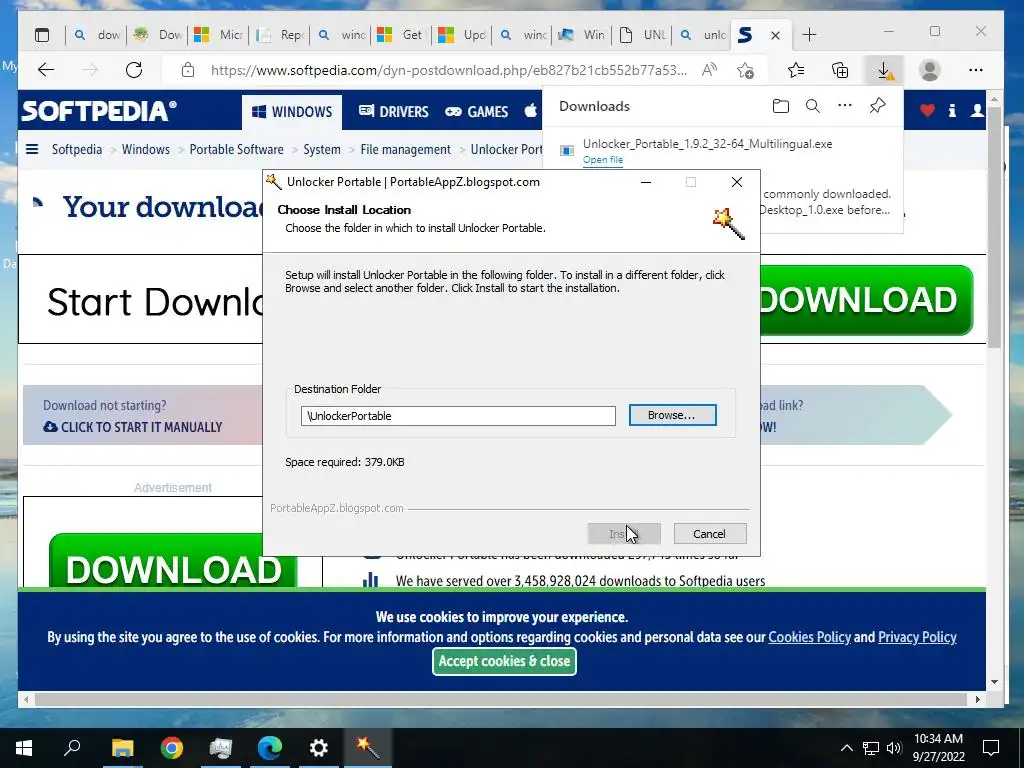This screenshot has height=768, width=1024.
Task: Select the WINDOWS section in Softpedia
Action: click(x=292, y=112)
